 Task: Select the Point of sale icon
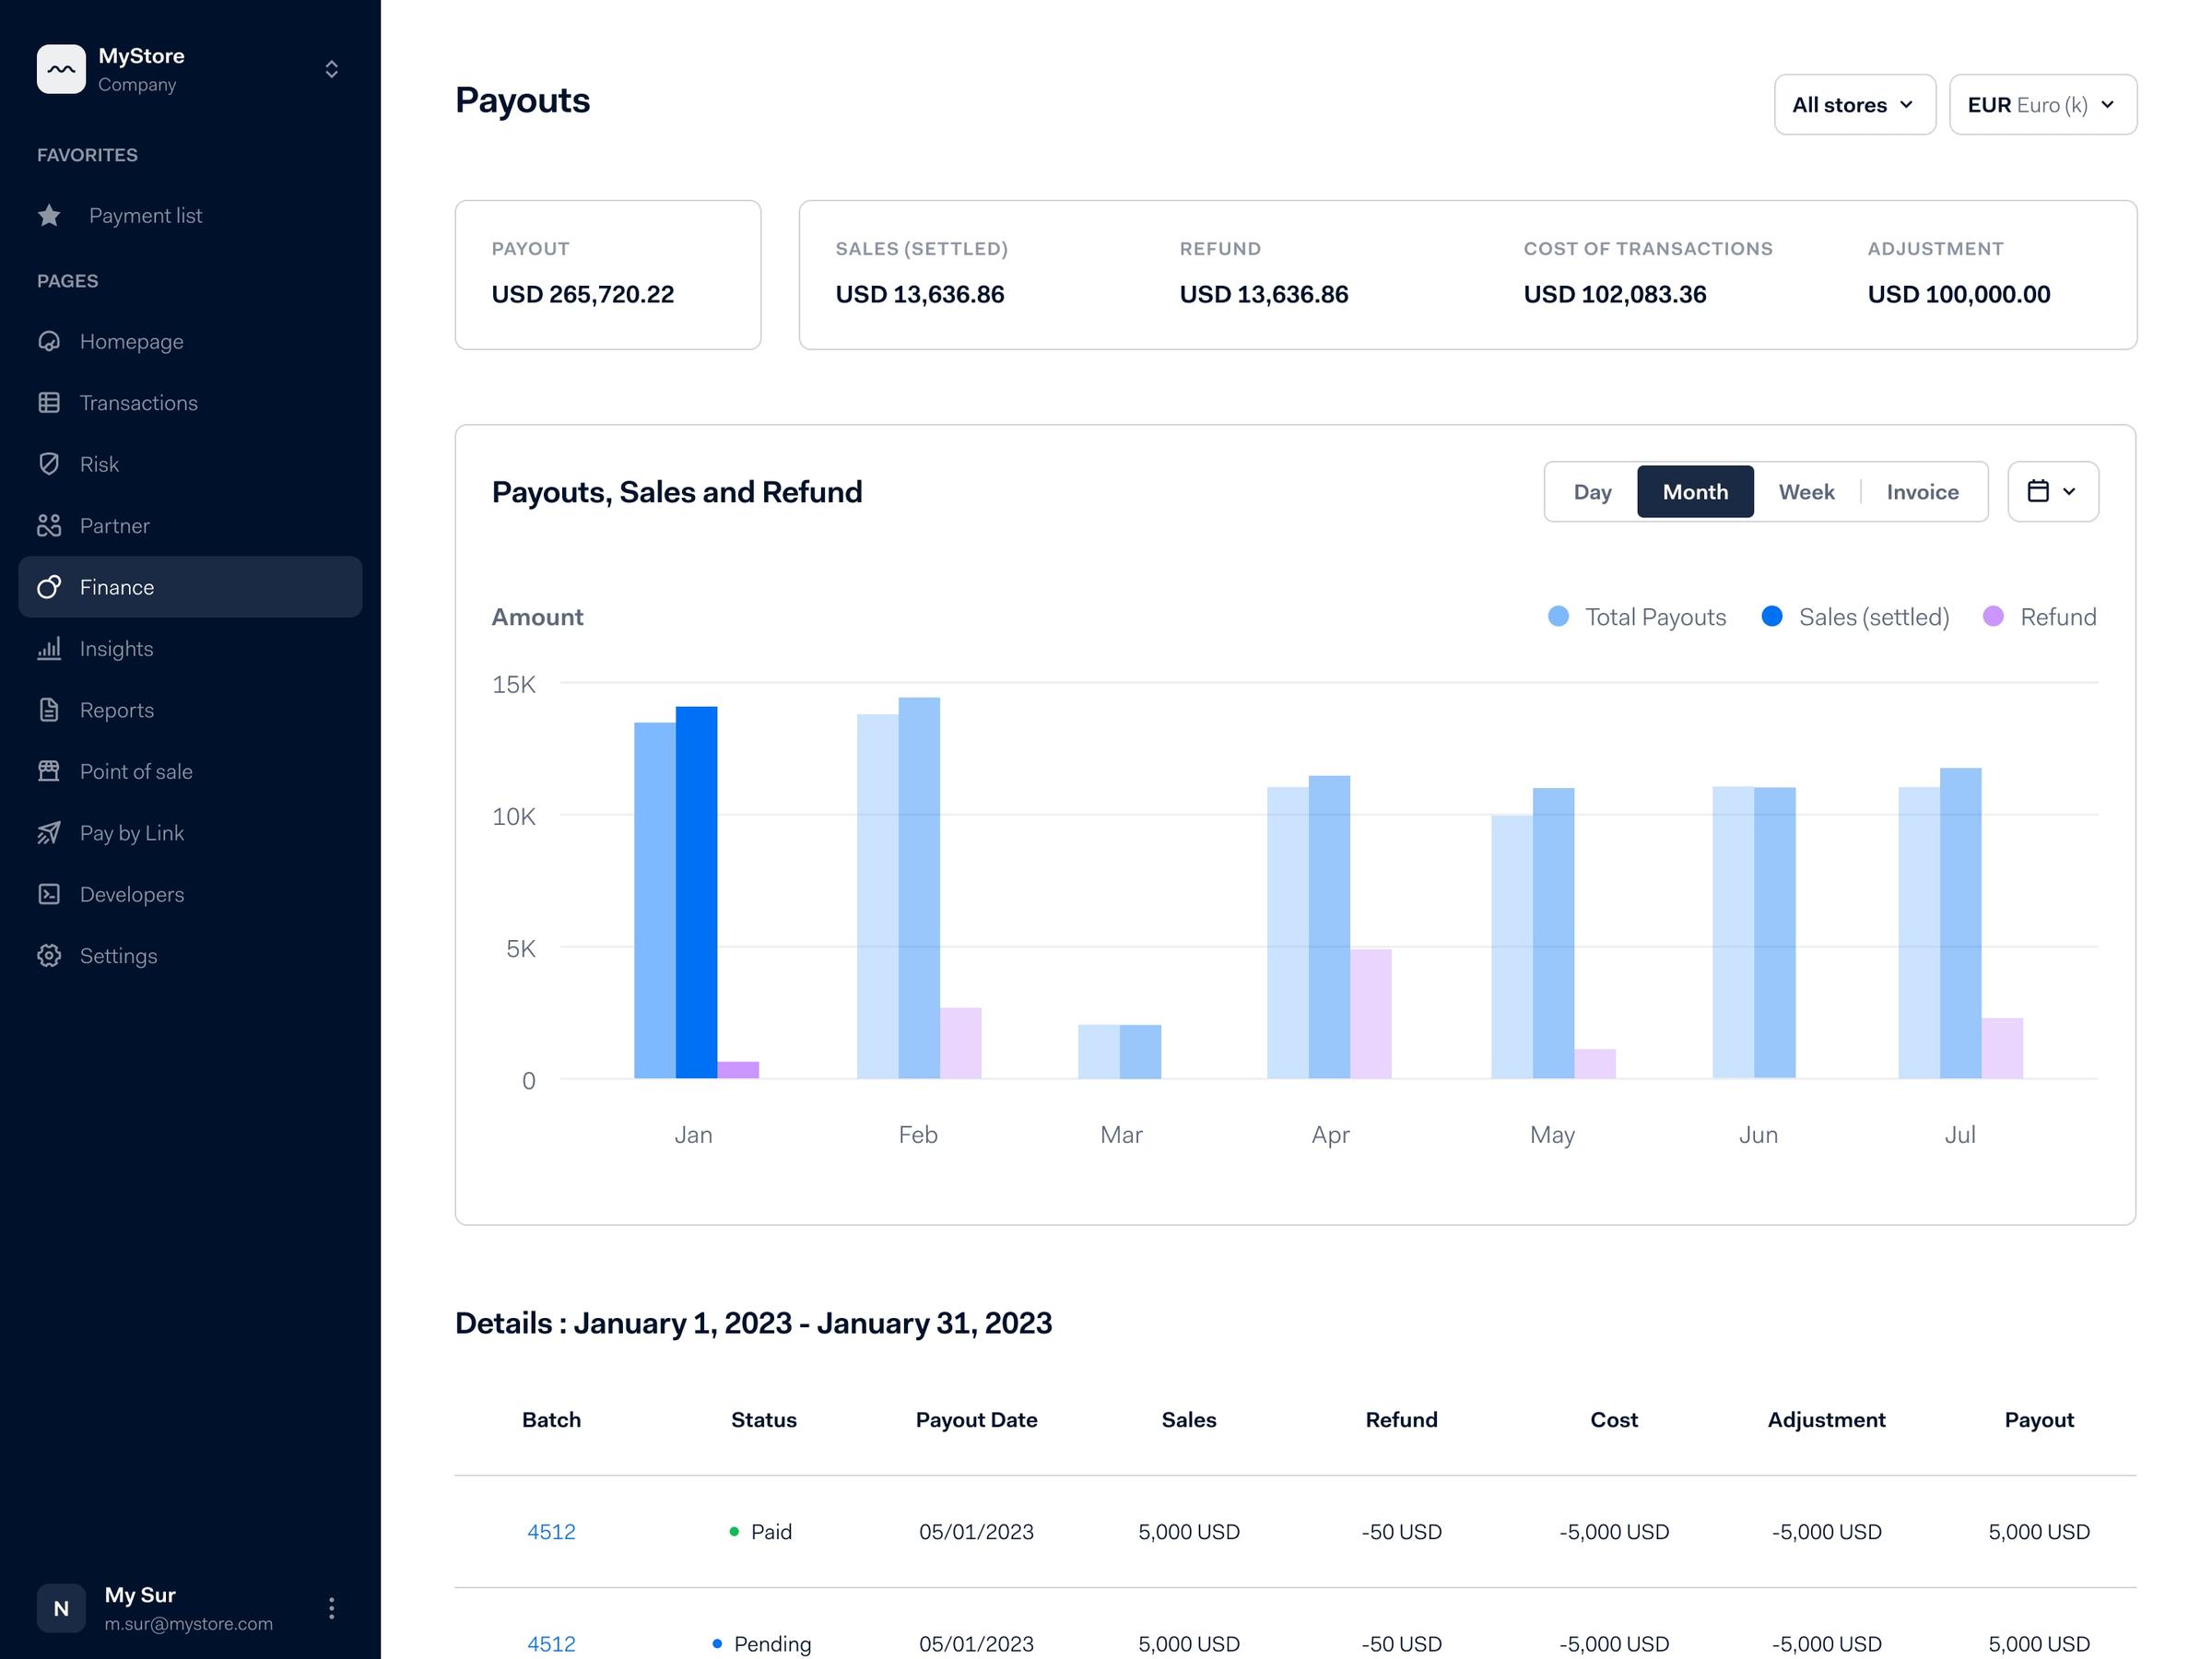point(49,771)
